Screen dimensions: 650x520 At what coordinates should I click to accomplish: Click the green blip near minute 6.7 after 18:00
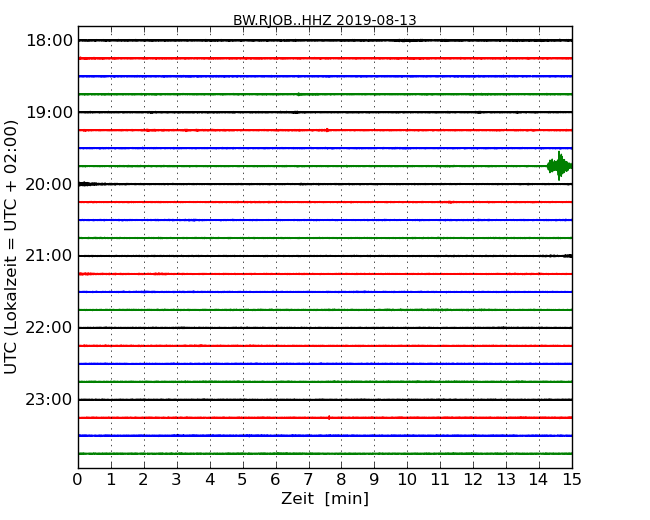click(x=300, y=95)
